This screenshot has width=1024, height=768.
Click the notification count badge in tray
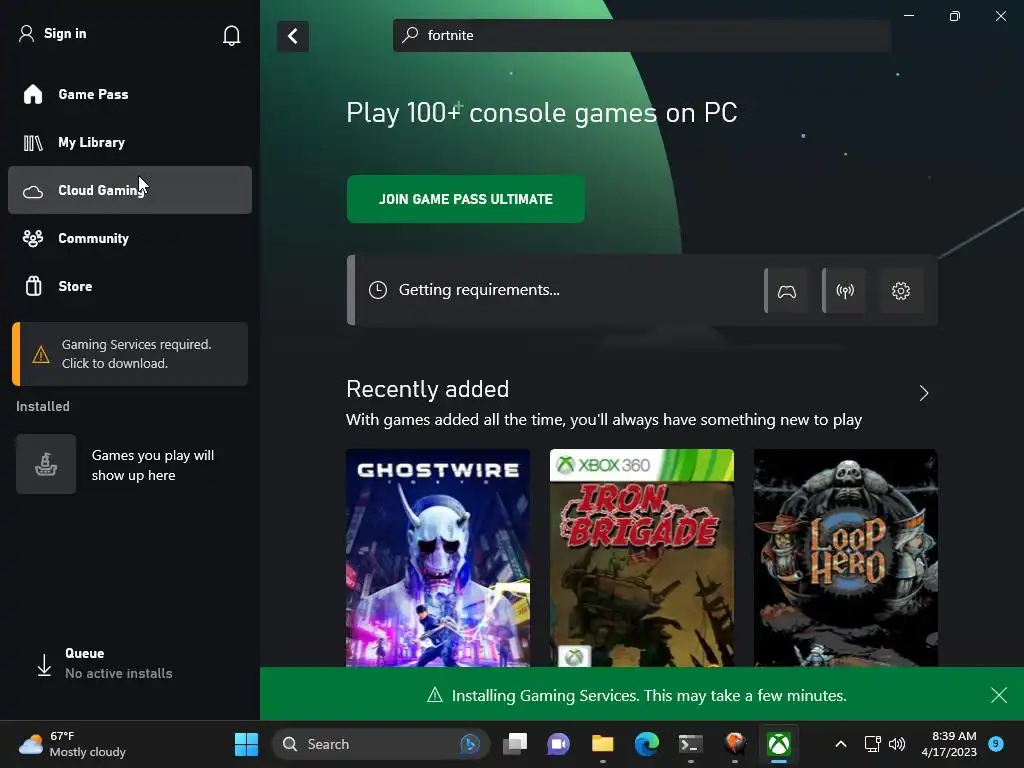[995, 744]
